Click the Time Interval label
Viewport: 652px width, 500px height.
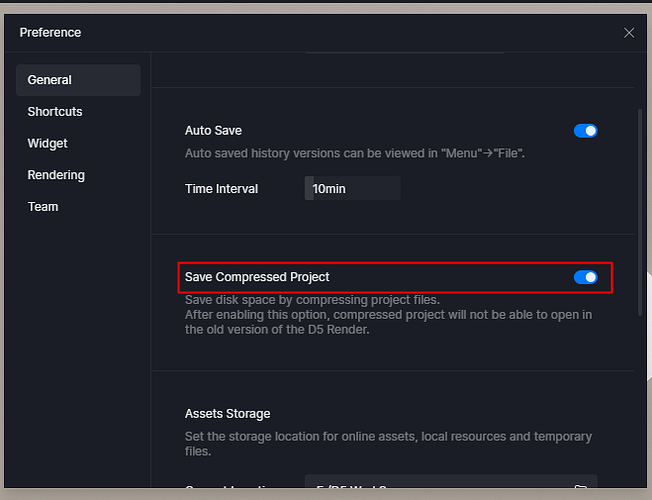(x=221, y=189)
